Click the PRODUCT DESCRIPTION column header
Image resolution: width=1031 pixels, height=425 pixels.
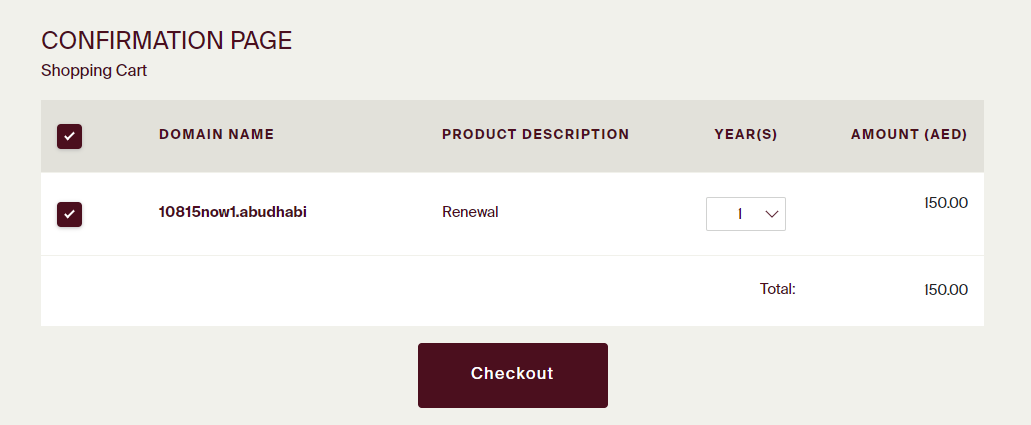point(535,134)
